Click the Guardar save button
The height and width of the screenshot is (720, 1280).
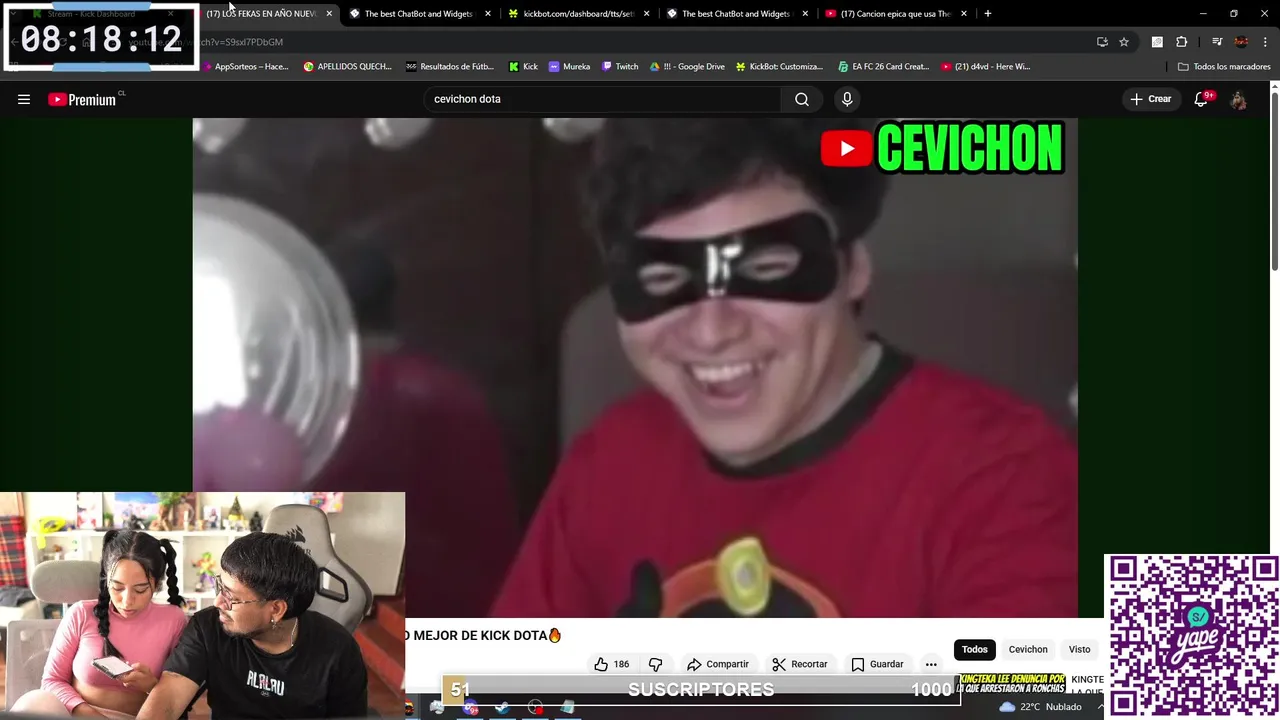(877, 664)
